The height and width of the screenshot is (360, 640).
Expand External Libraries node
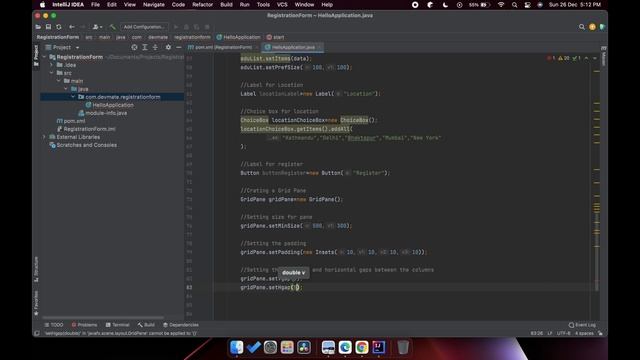pyautogui.click(x=44, y=137)
